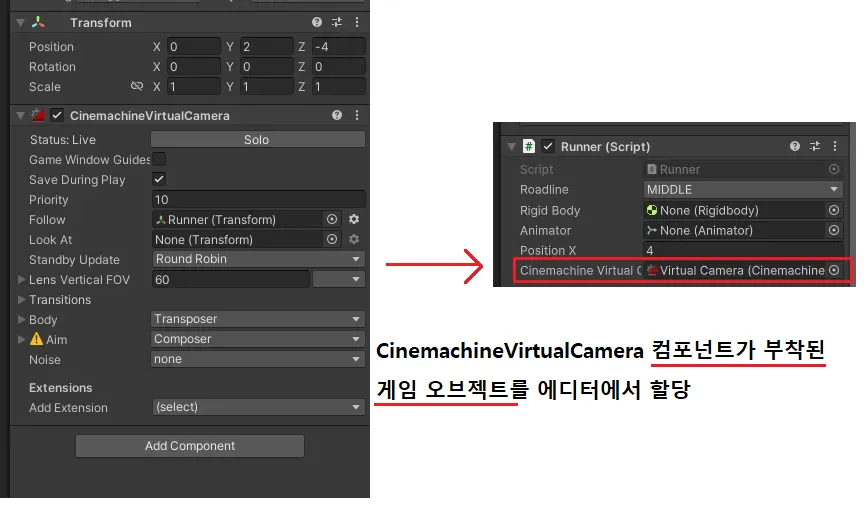This screenshot has height=505, width=864.
Task: Click Position X input field in Transform
Action: 193,46
